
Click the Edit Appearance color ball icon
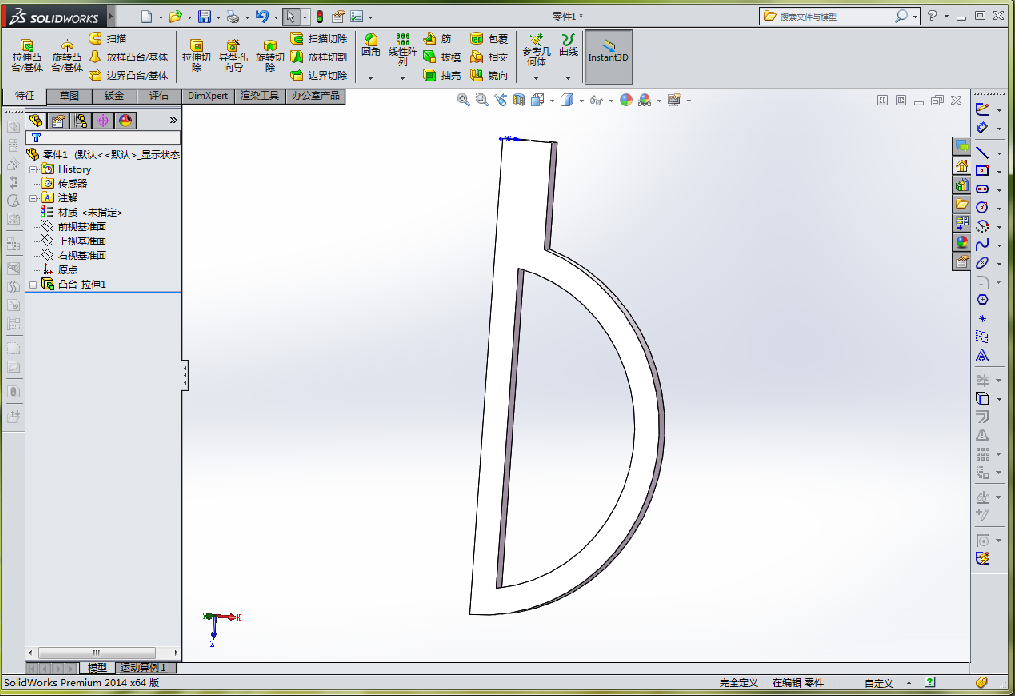click(x=626, y=100)
